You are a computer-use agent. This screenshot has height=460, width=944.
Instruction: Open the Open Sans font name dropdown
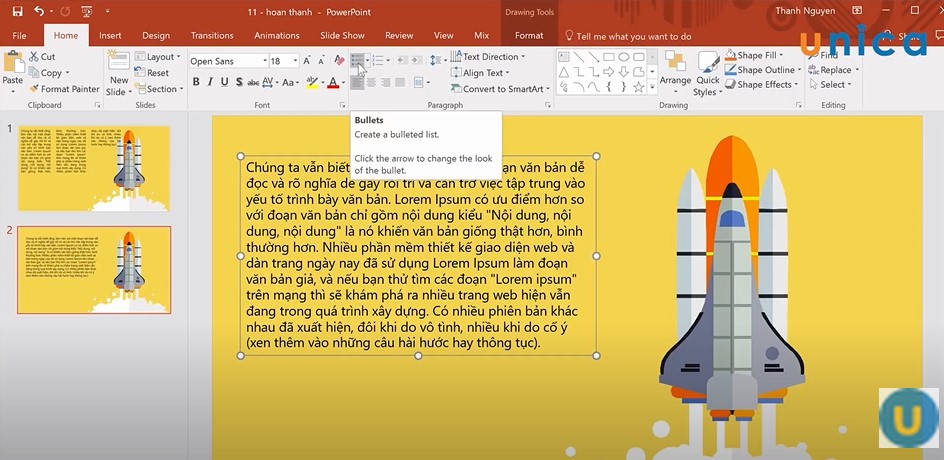point(265,61)
